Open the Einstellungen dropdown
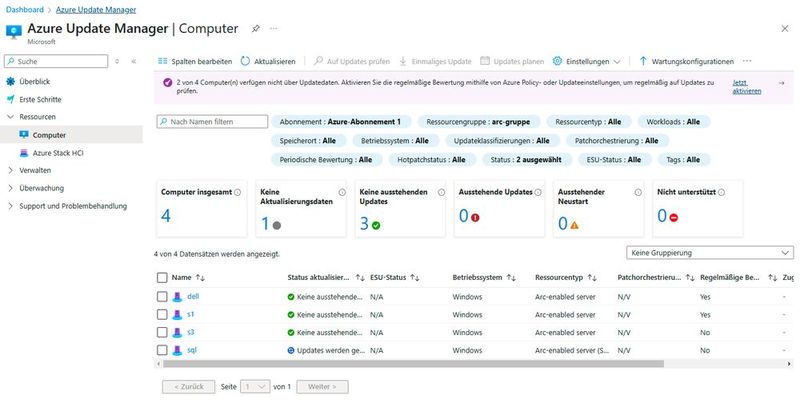 587,61
